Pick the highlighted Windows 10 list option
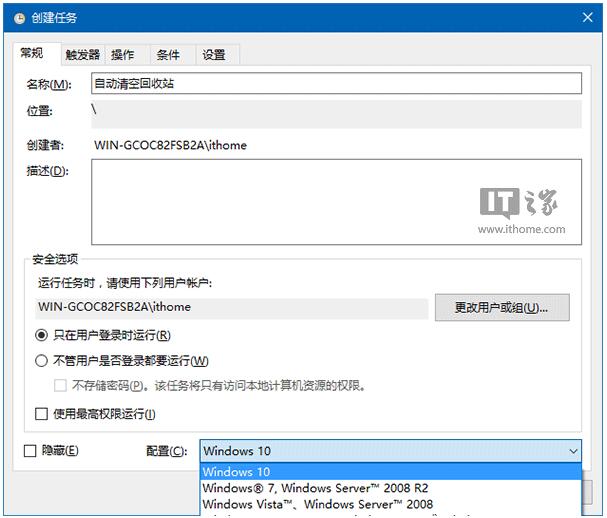 (x=390, y=472)
